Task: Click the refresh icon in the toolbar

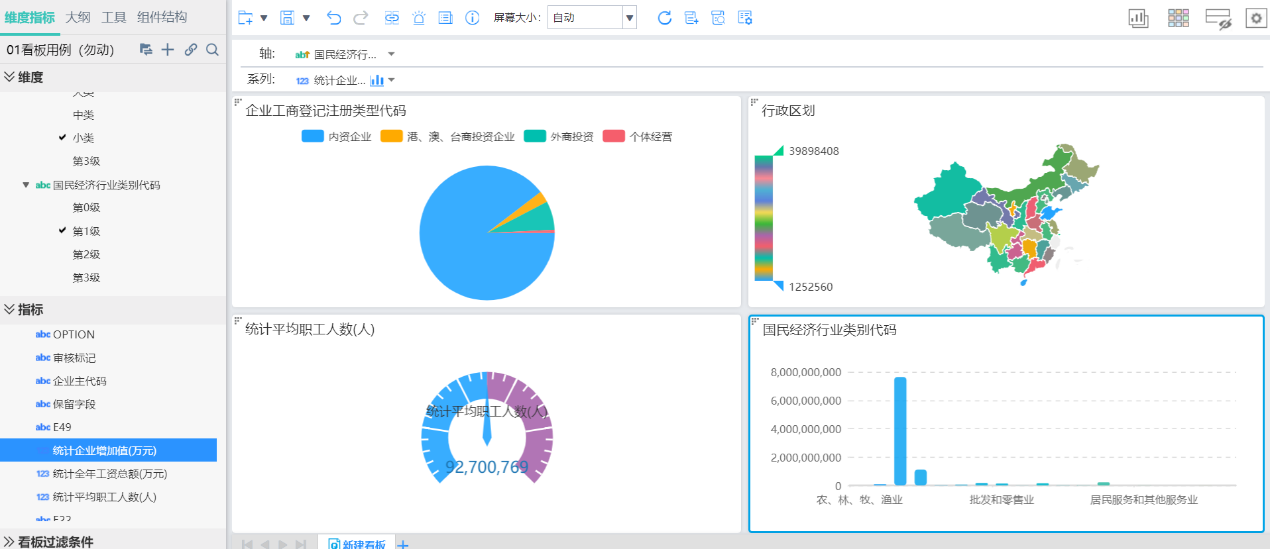Action: 664,18
